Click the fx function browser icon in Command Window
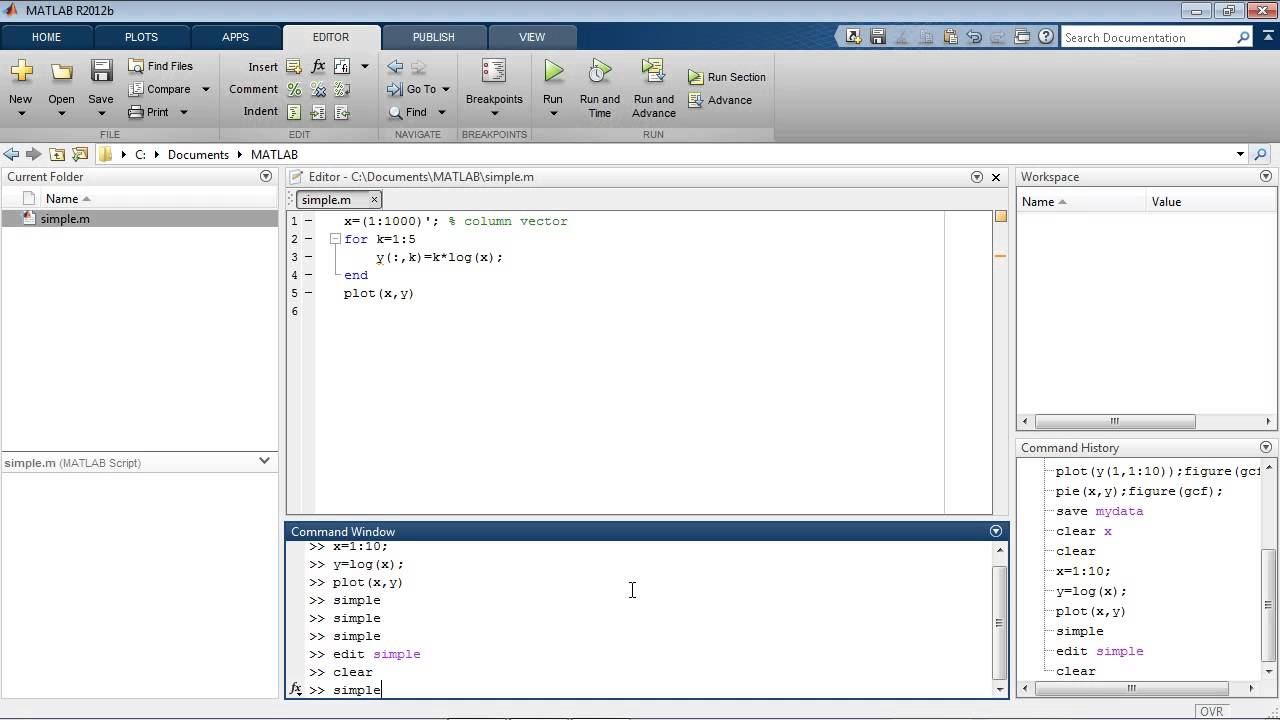 296,689
